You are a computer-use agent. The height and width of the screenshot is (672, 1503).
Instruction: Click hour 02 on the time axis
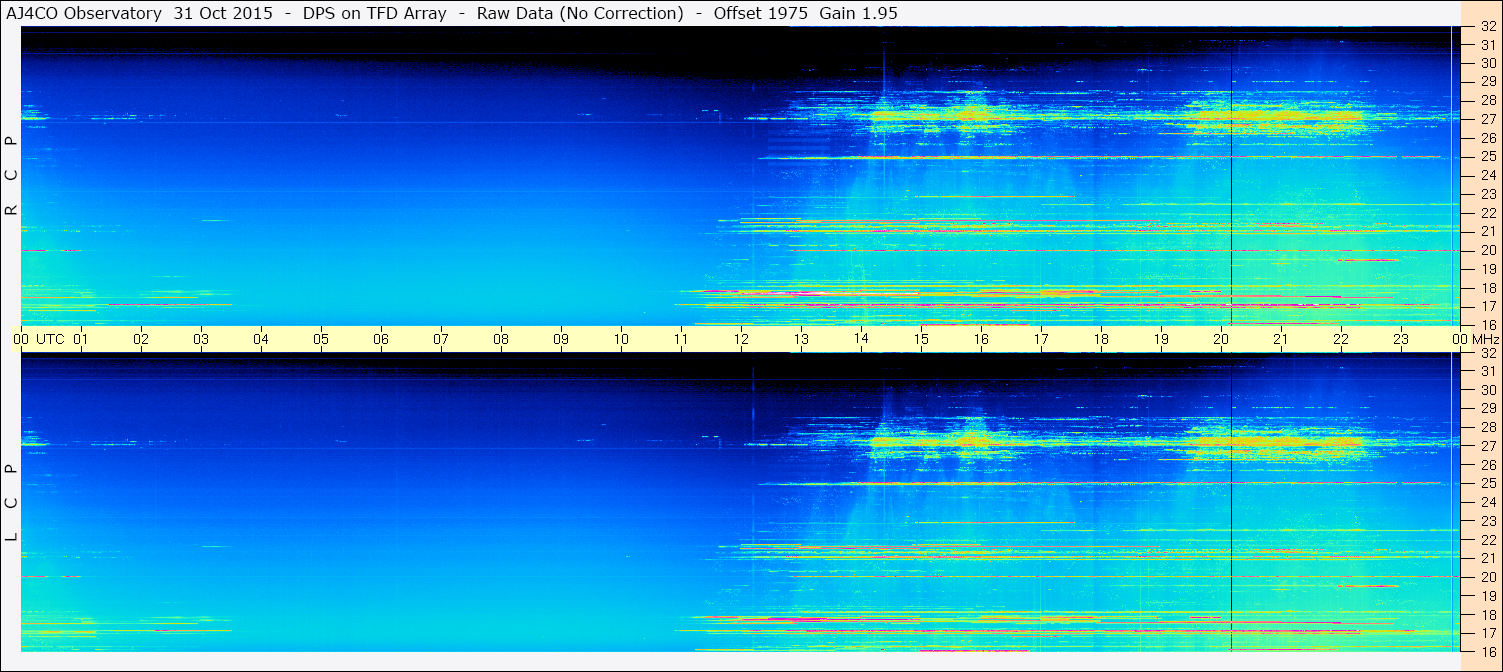point(141,339)
